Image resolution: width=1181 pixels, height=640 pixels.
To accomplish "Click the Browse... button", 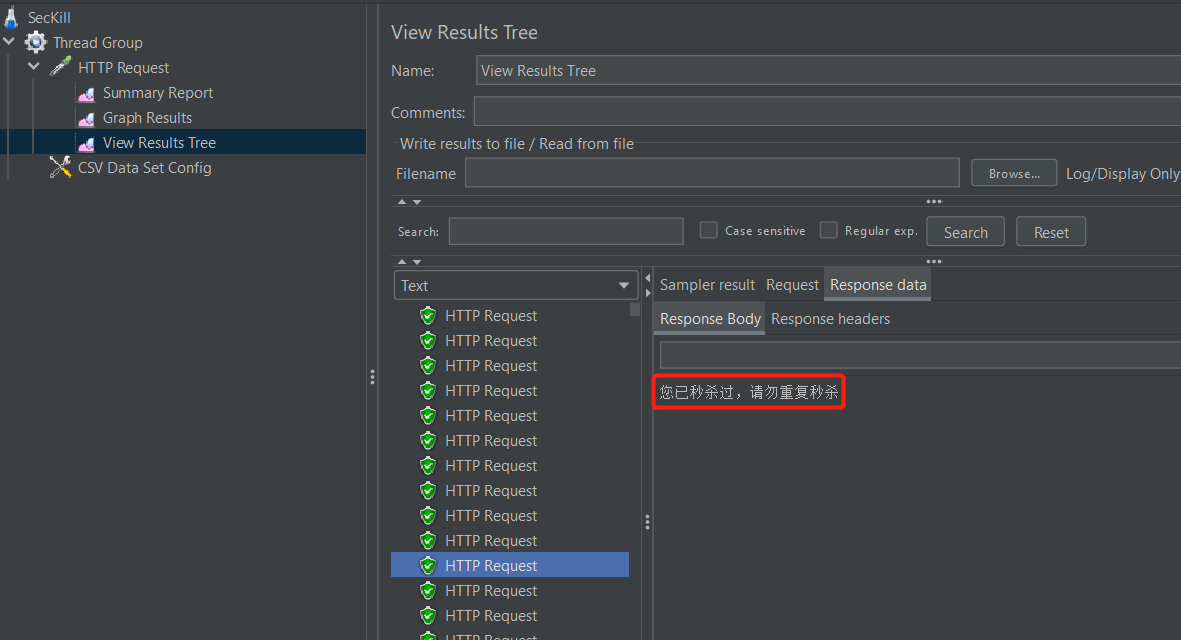I will click(1014, 173).
